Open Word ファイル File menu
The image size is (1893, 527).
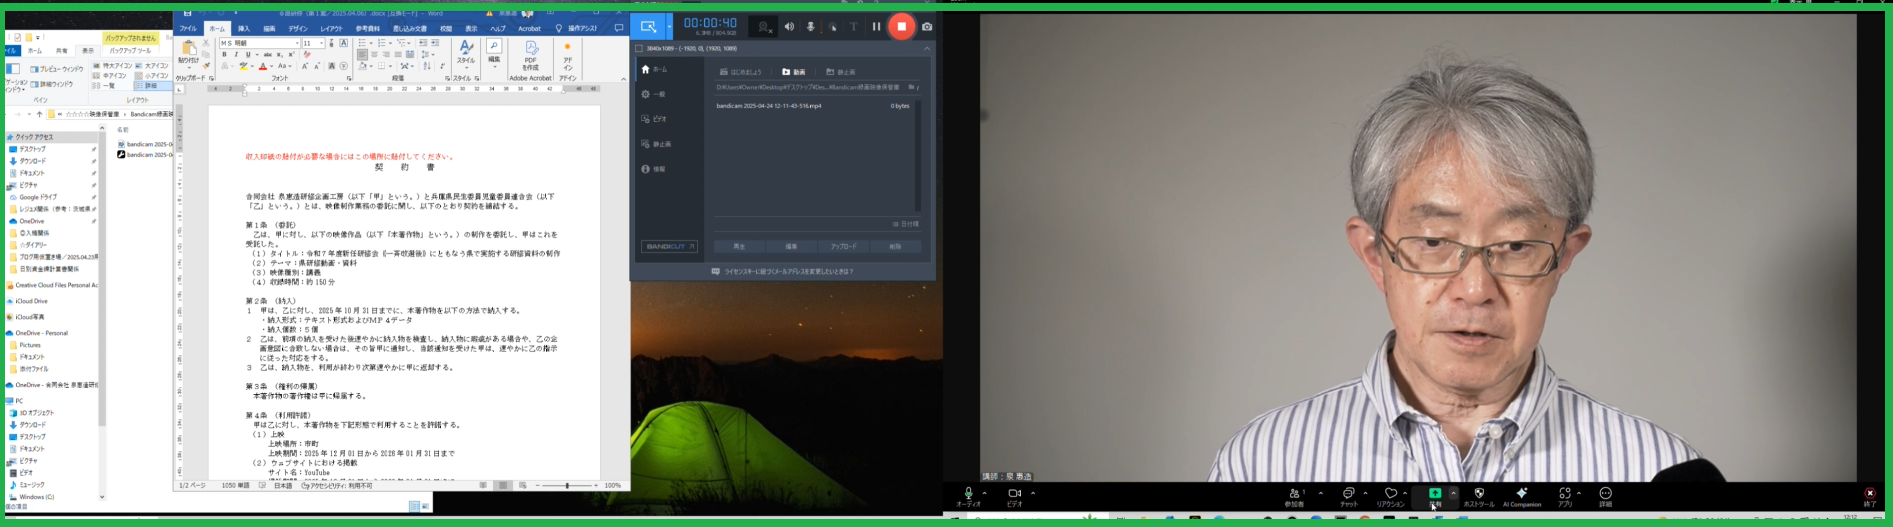click(188, 28)
